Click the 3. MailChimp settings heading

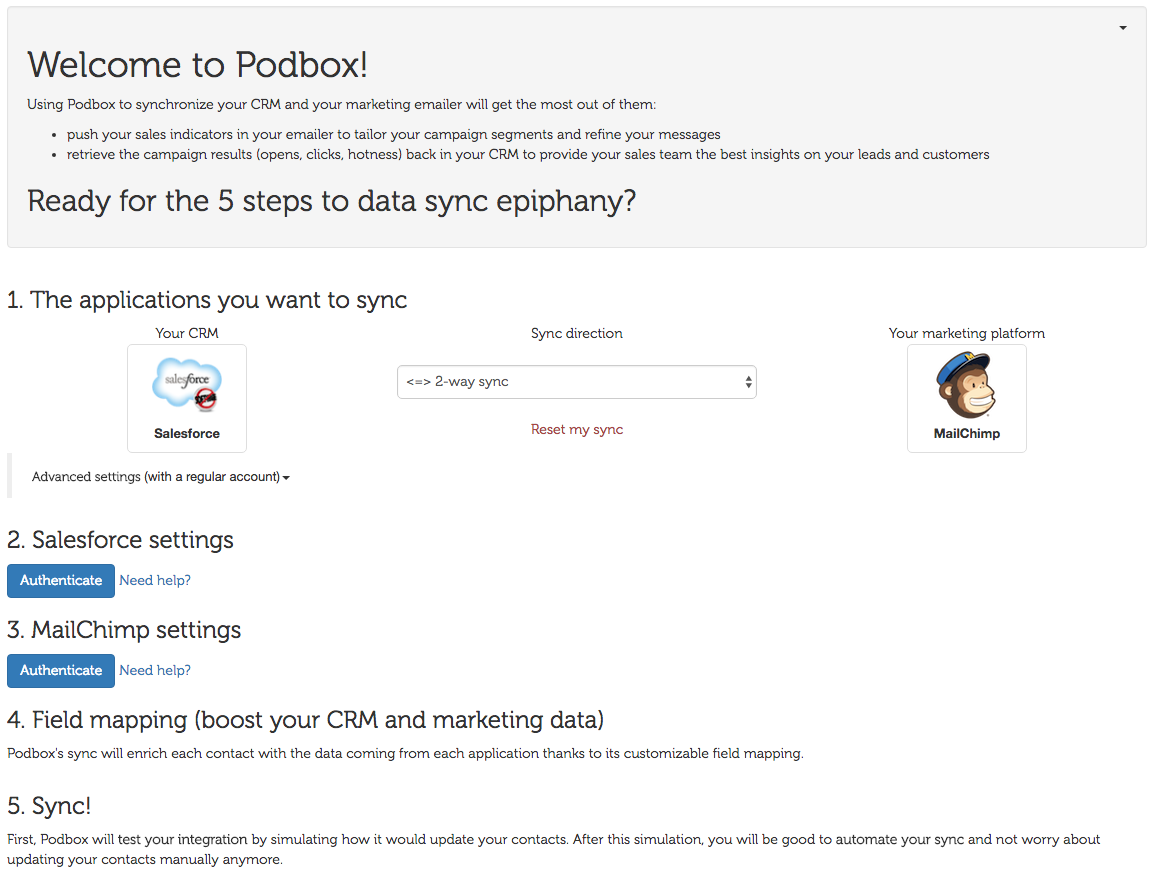click(x=124, y=630)
